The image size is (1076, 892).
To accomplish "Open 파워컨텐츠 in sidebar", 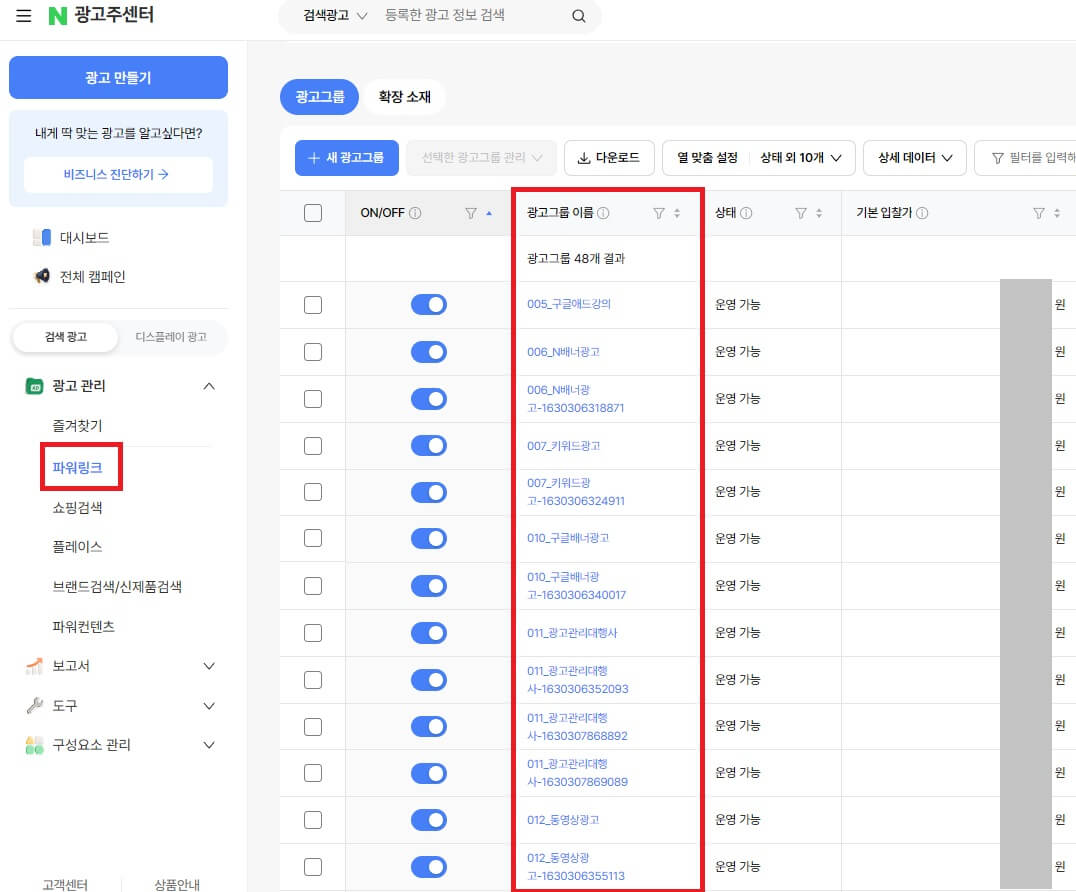I will point(84,626).
